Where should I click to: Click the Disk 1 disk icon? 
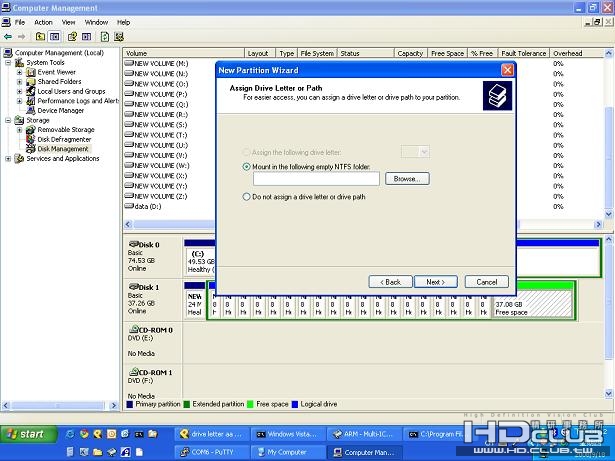pos(134,287)
